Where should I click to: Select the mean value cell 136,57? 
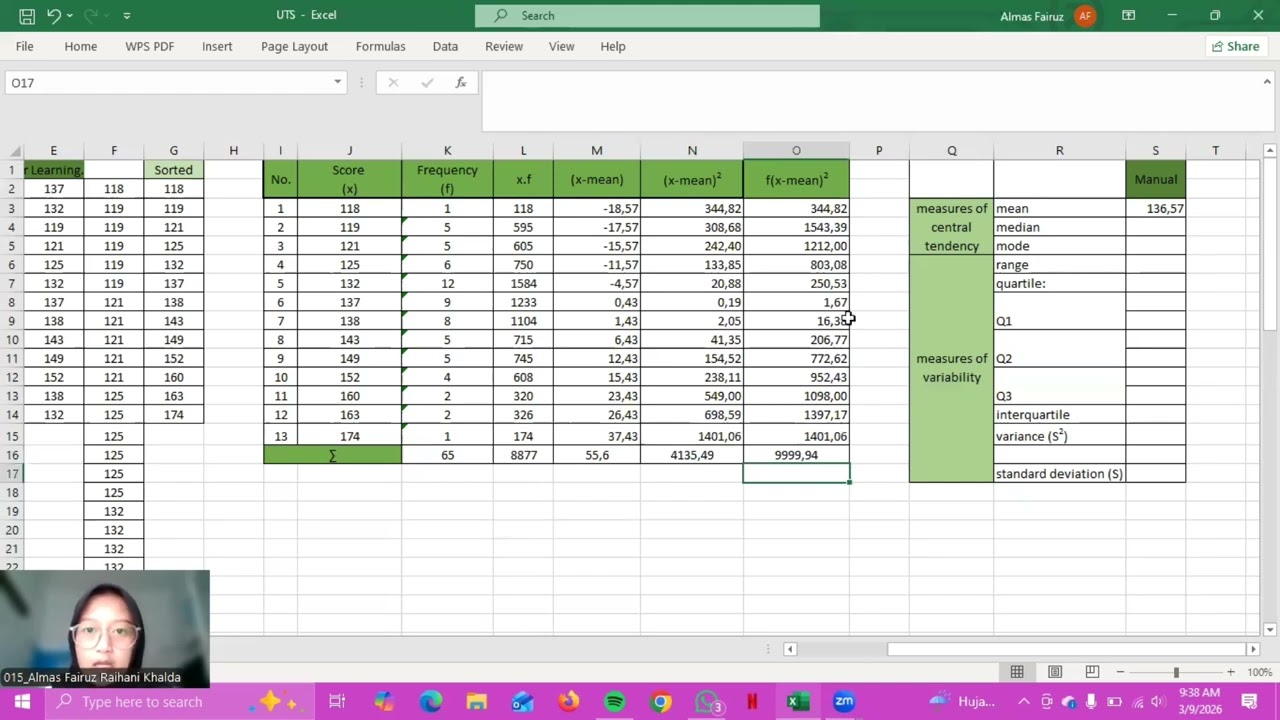coord(1155,209)
